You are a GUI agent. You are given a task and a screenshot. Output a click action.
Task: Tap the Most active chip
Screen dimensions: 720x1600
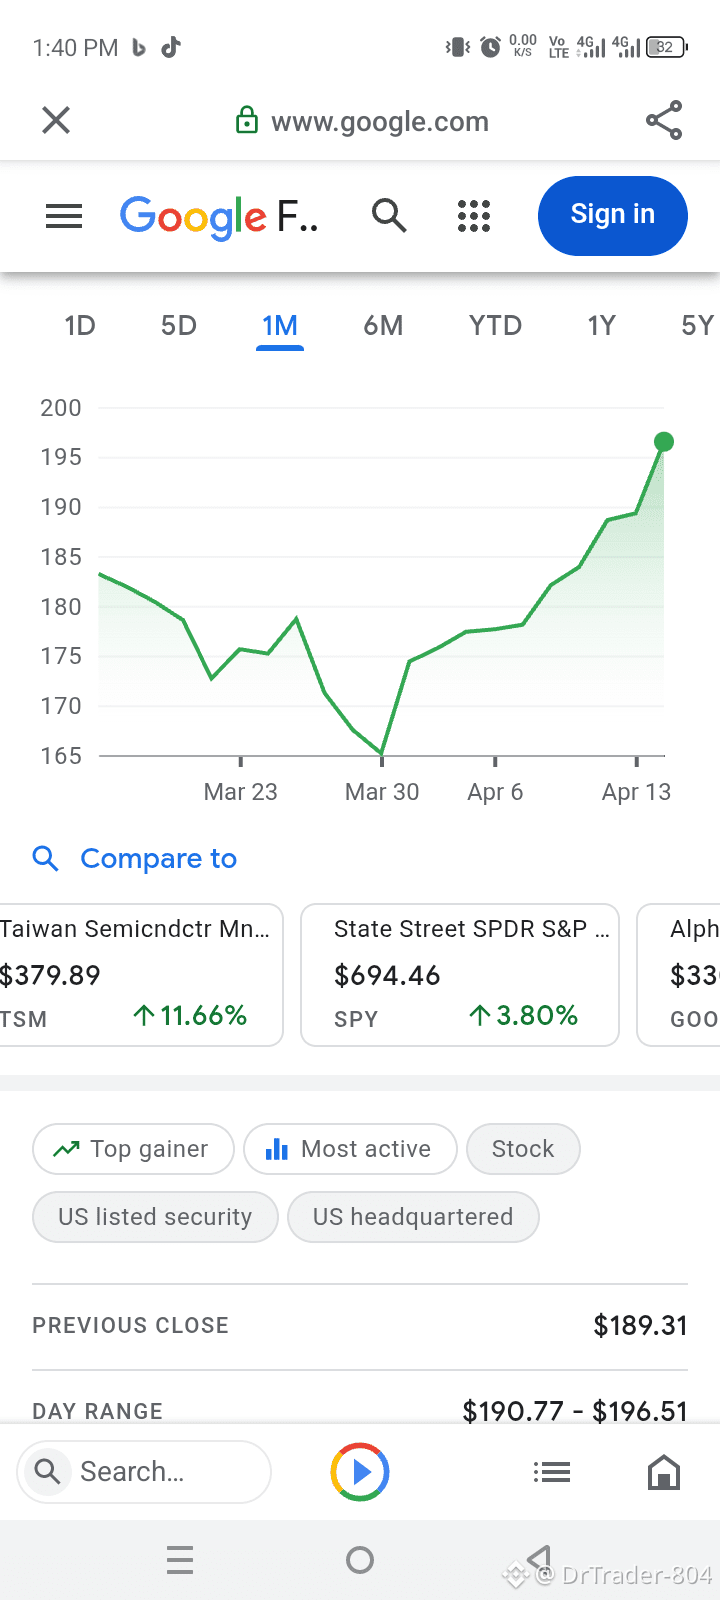pos(350,1149)
